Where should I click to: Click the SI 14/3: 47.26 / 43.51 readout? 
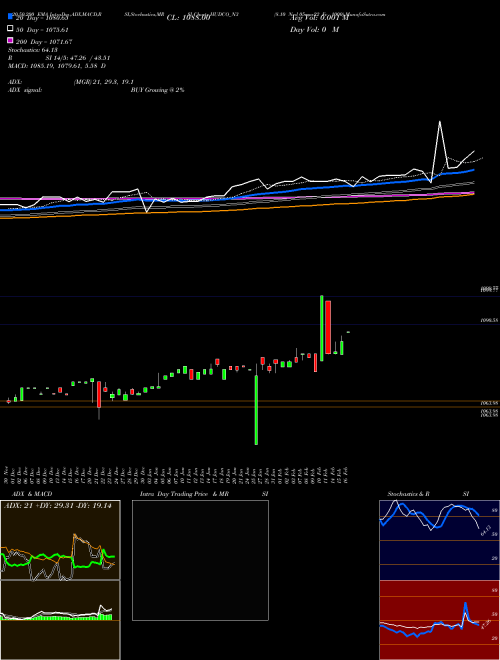point(78,58)
